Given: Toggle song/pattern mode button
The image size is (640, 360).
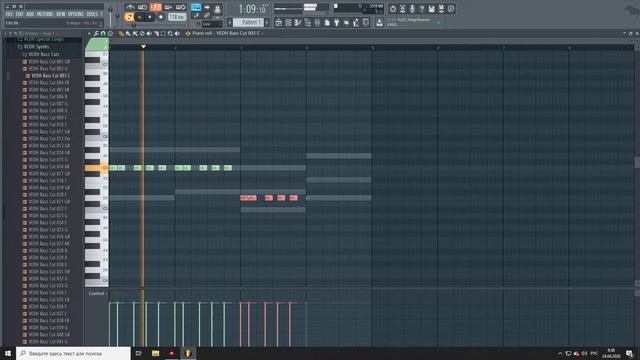Looking at the screenshot, I should click(129, 17).
